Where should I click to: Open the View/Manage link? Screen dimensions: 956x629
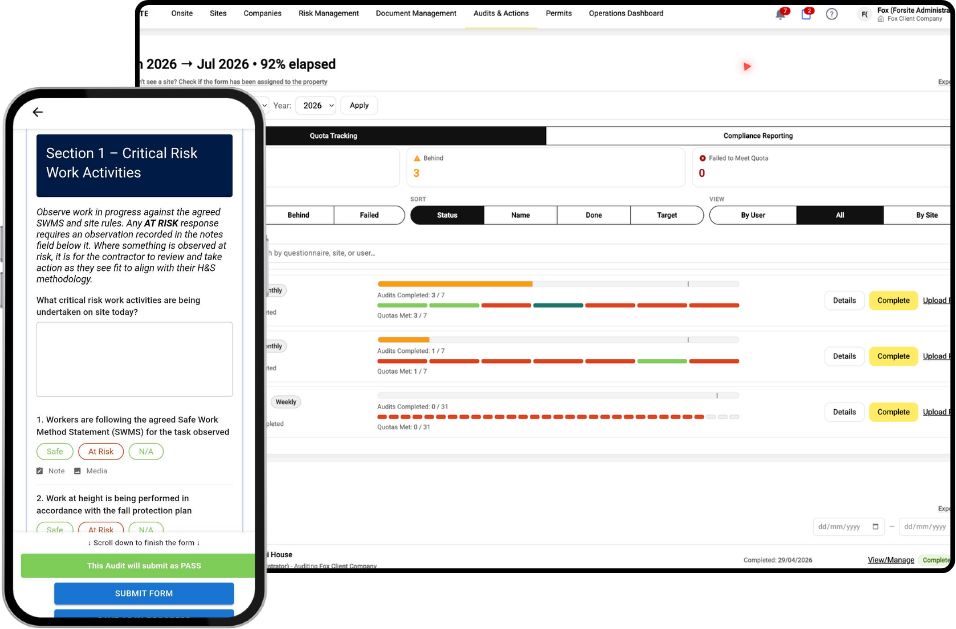pyautogui.click(x=891, y=560)
